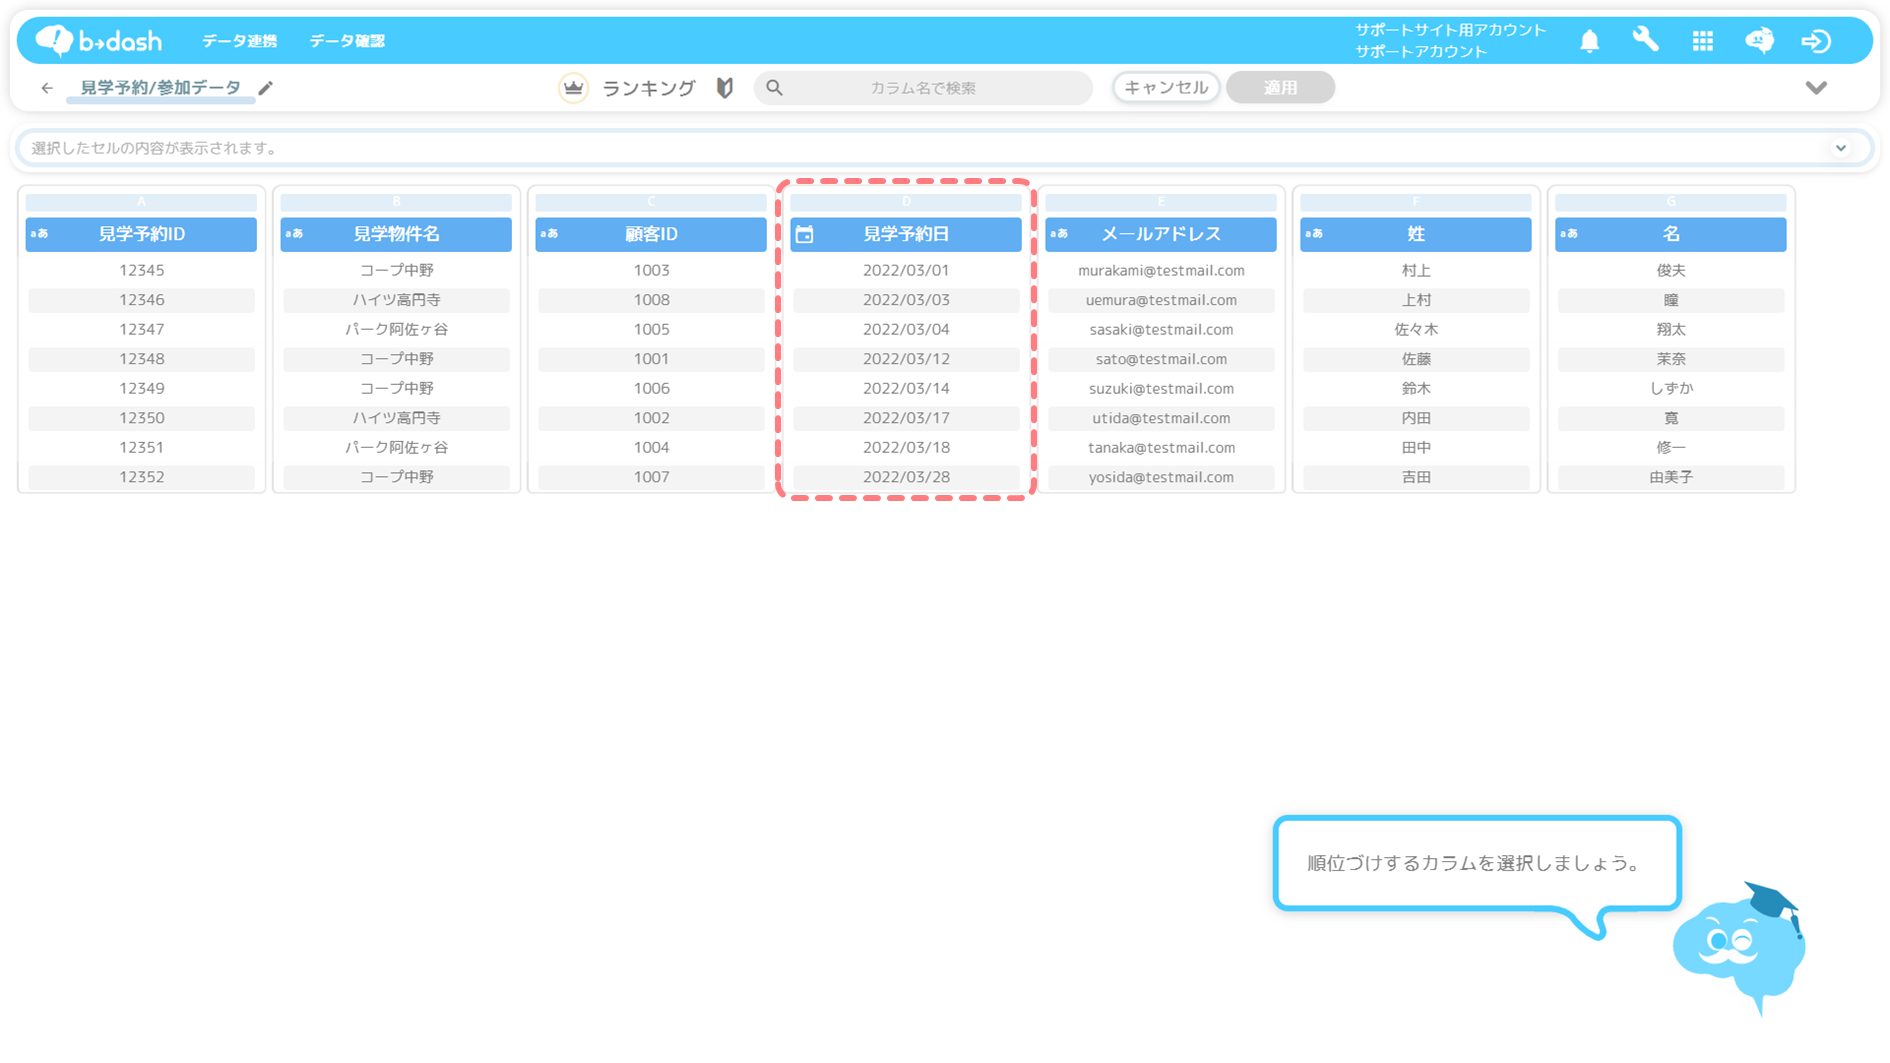This screenshot has width=1890, height=1063.
Task: Click the notification bell icon
Action: [x=1589, y=41]
